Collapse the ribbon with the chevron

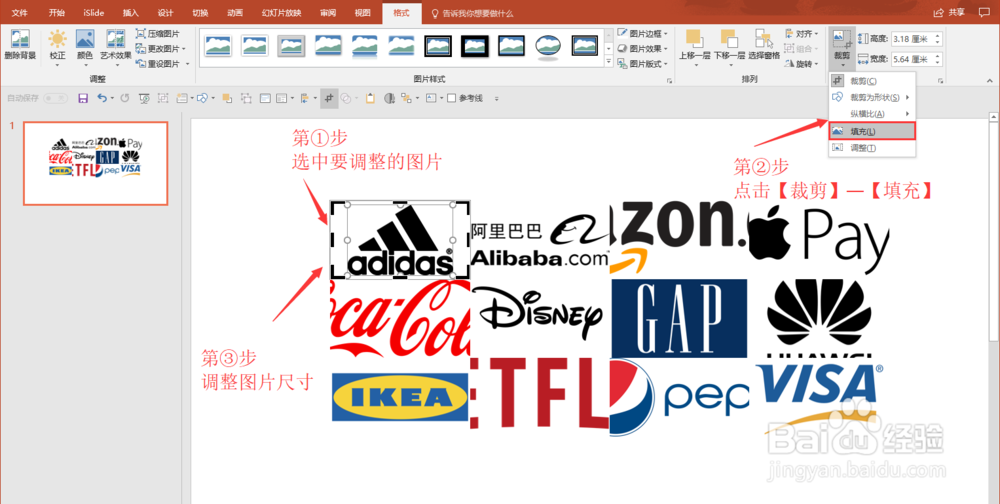989,80
